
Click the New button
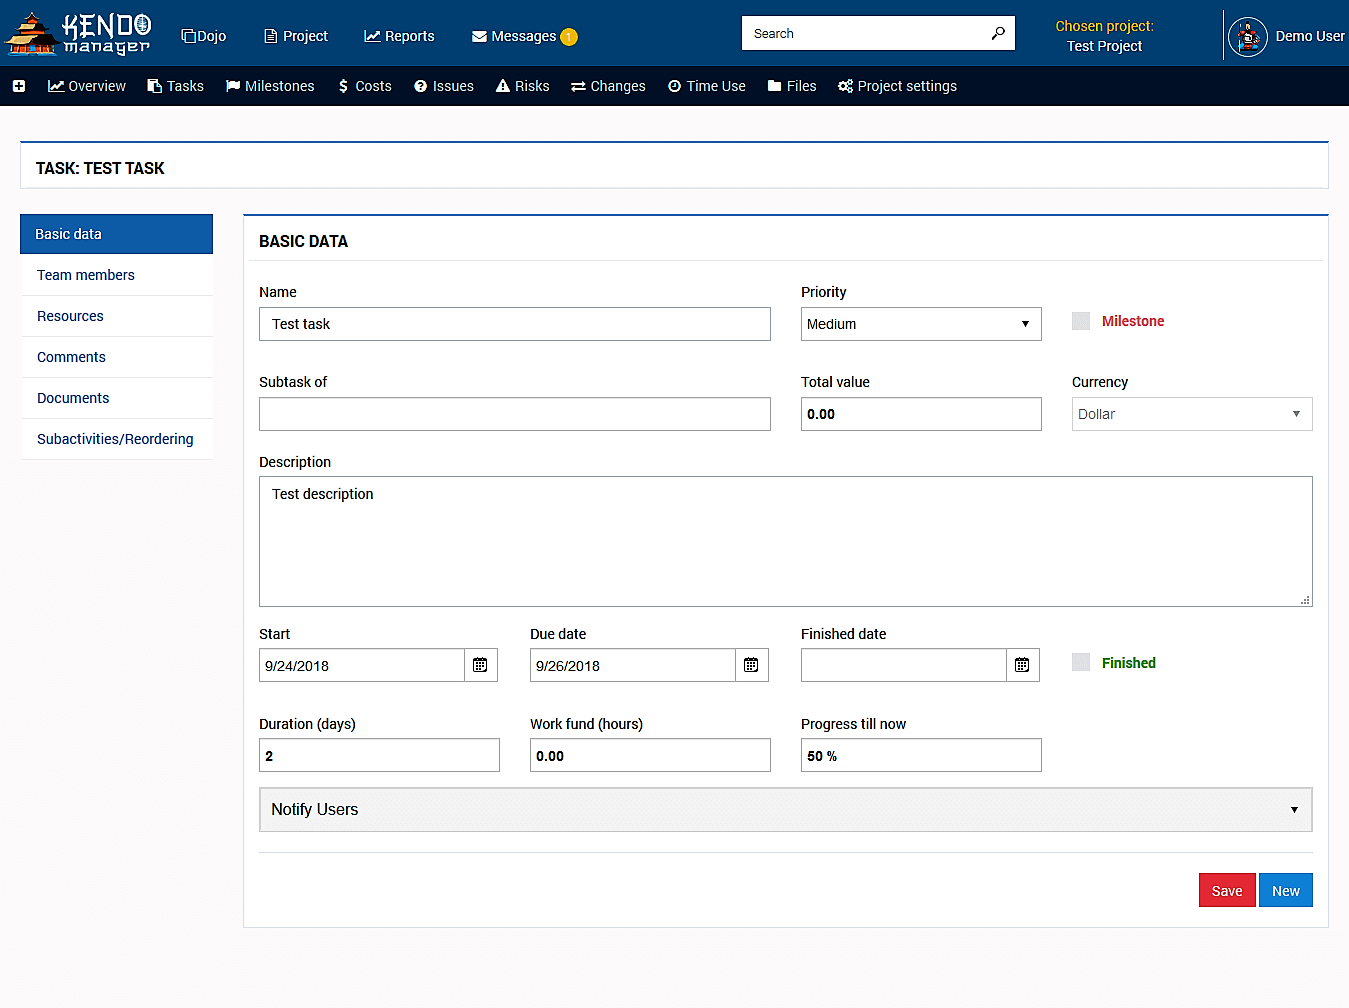click(x=1286, y=891)
